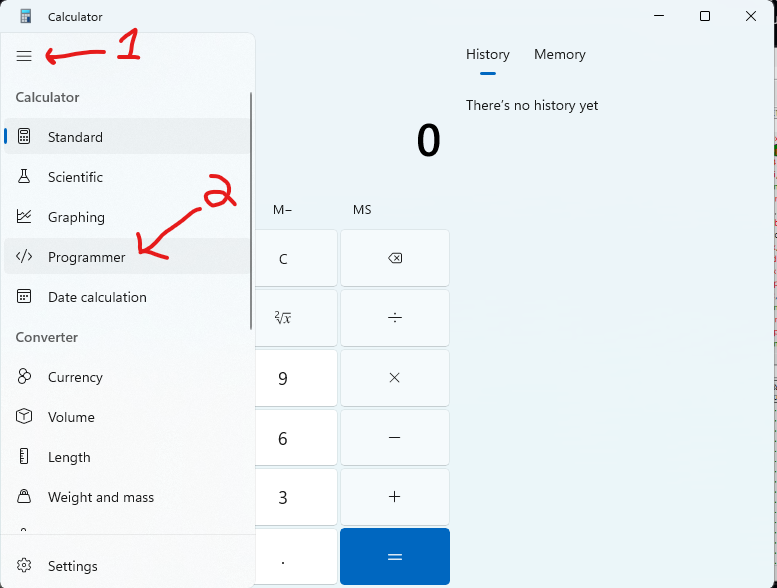Click the Settings gear icon
Viewport: 777px width, 588px height.
point(24,565)
